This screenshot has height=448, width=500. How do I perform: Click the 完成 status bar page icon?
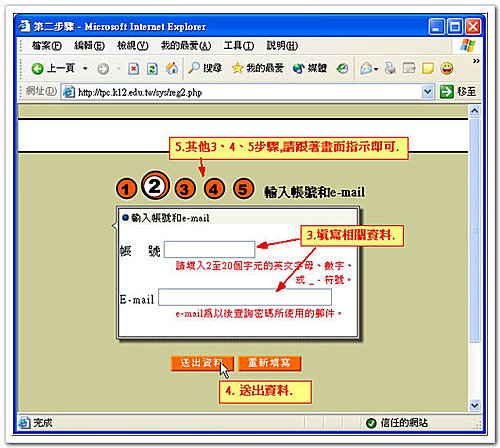(24, 423)
